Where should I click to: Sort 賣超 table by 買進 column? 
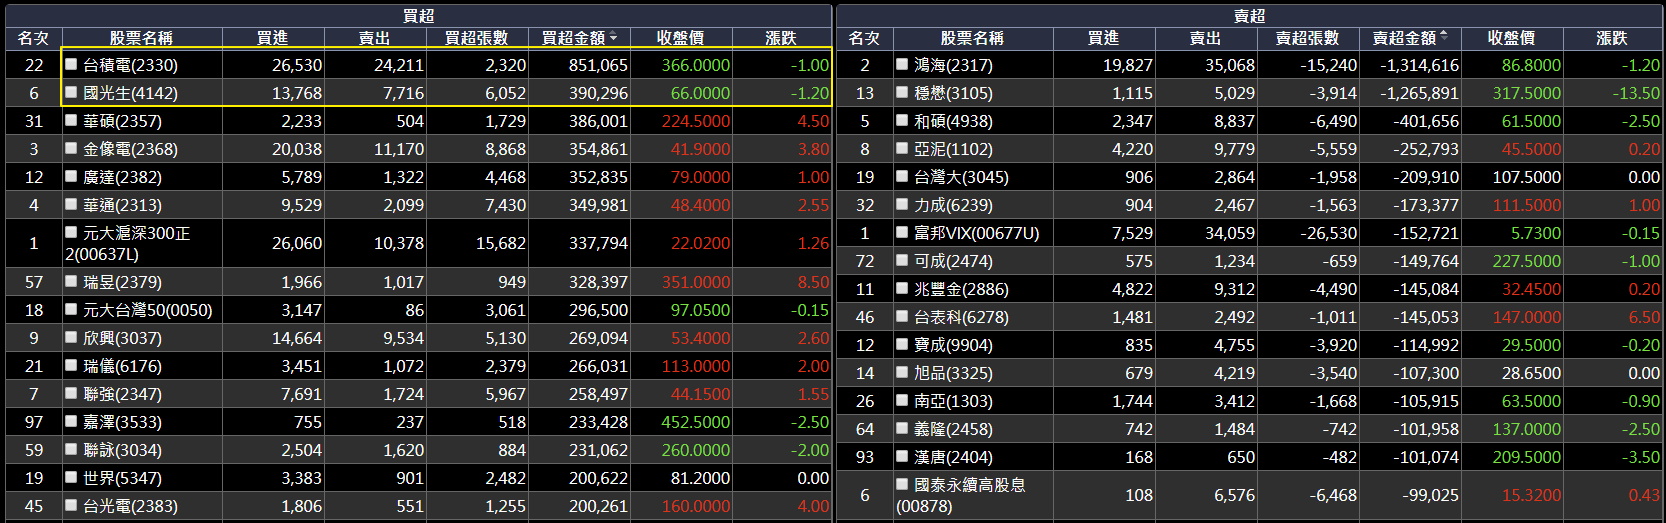click(x=1103, y=38)
